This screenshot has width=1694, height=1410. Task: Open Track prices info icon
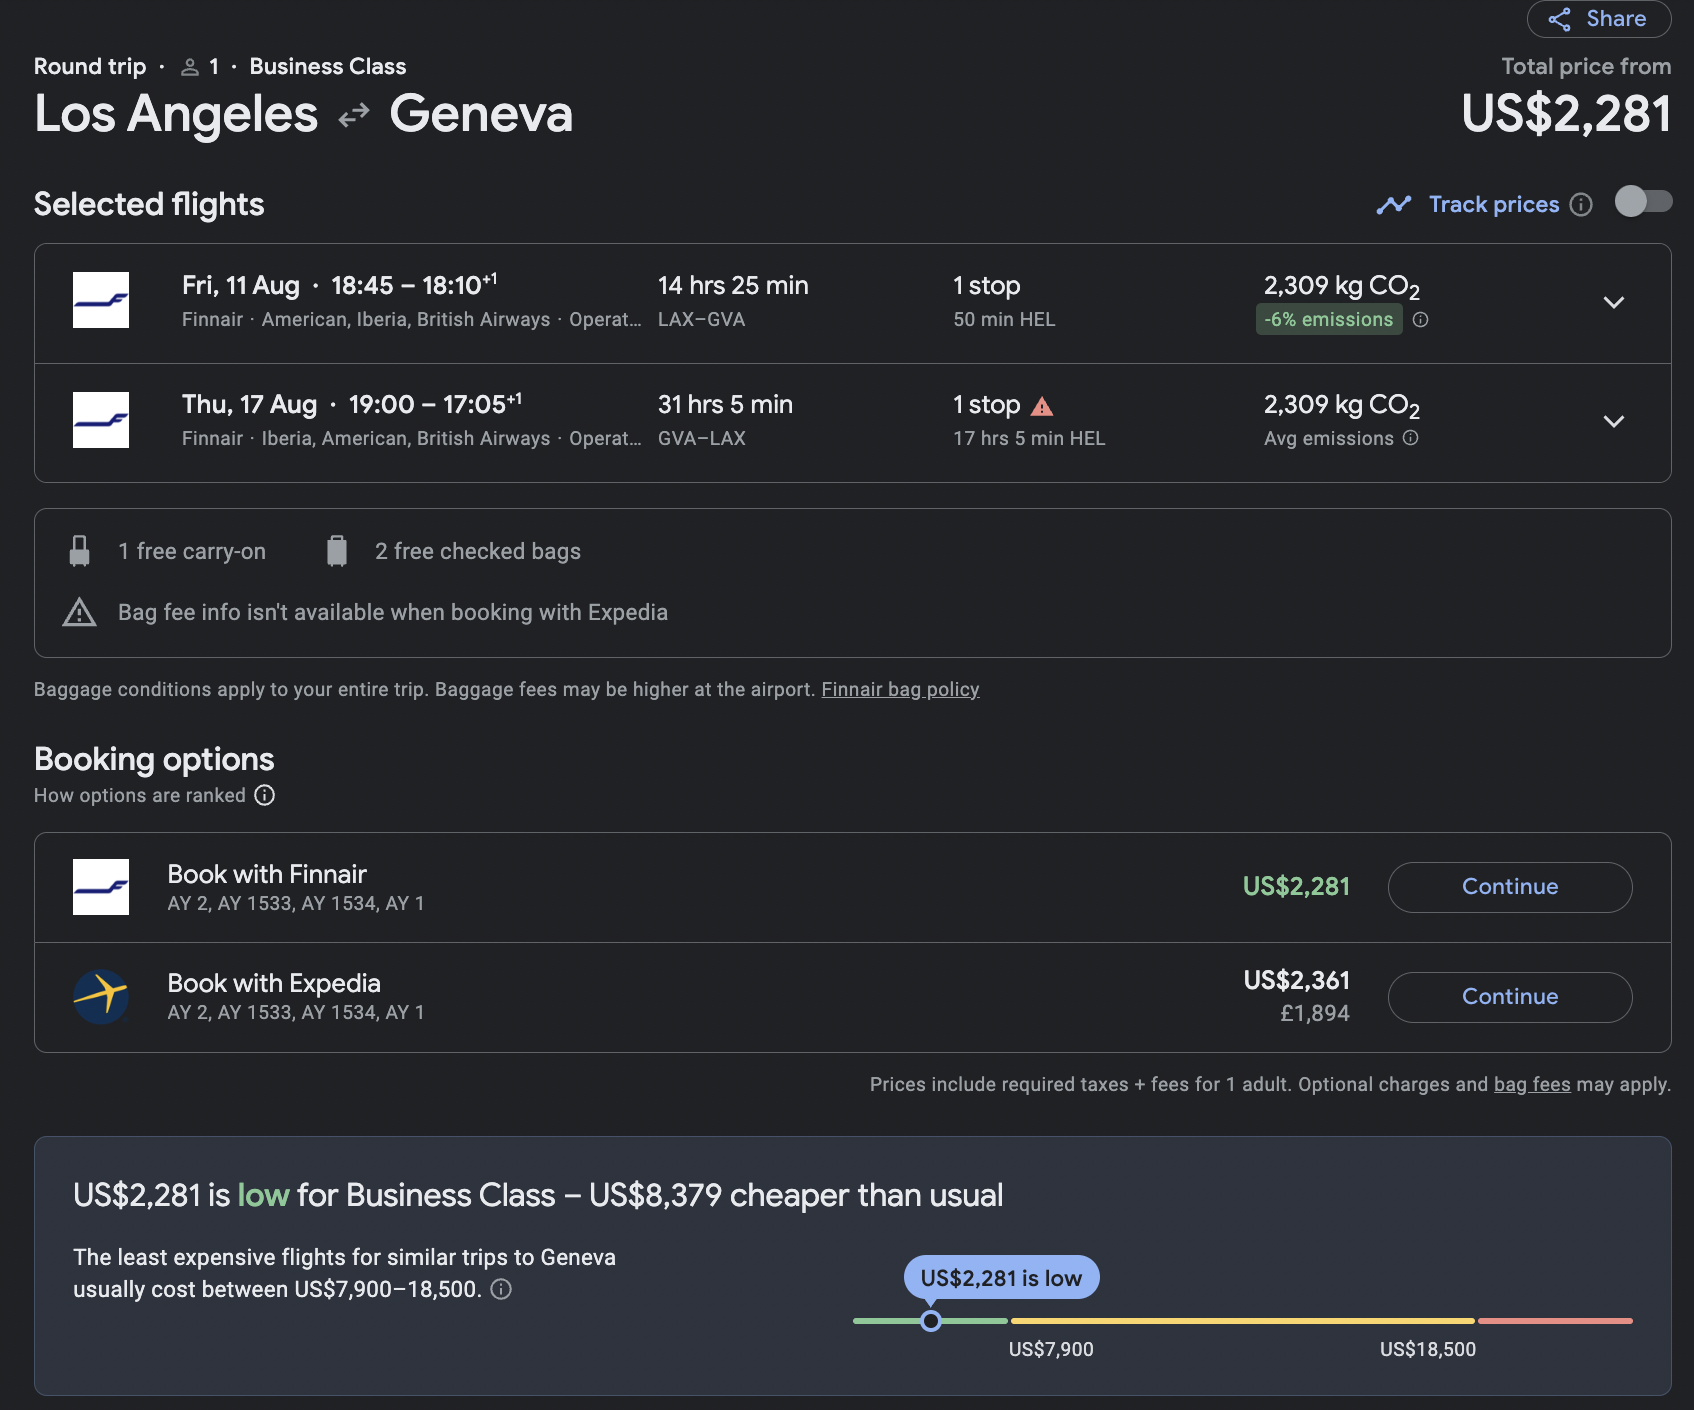click(1581, 205)
